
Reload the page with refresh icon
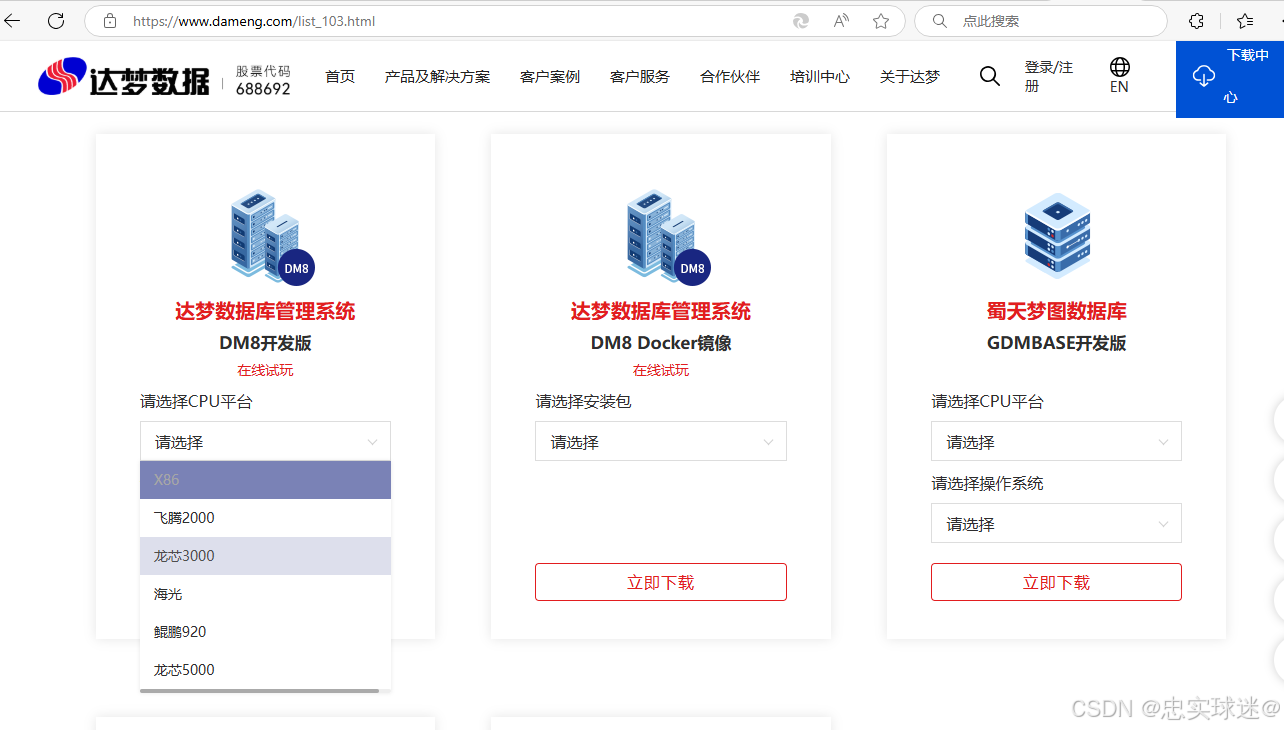56,20
